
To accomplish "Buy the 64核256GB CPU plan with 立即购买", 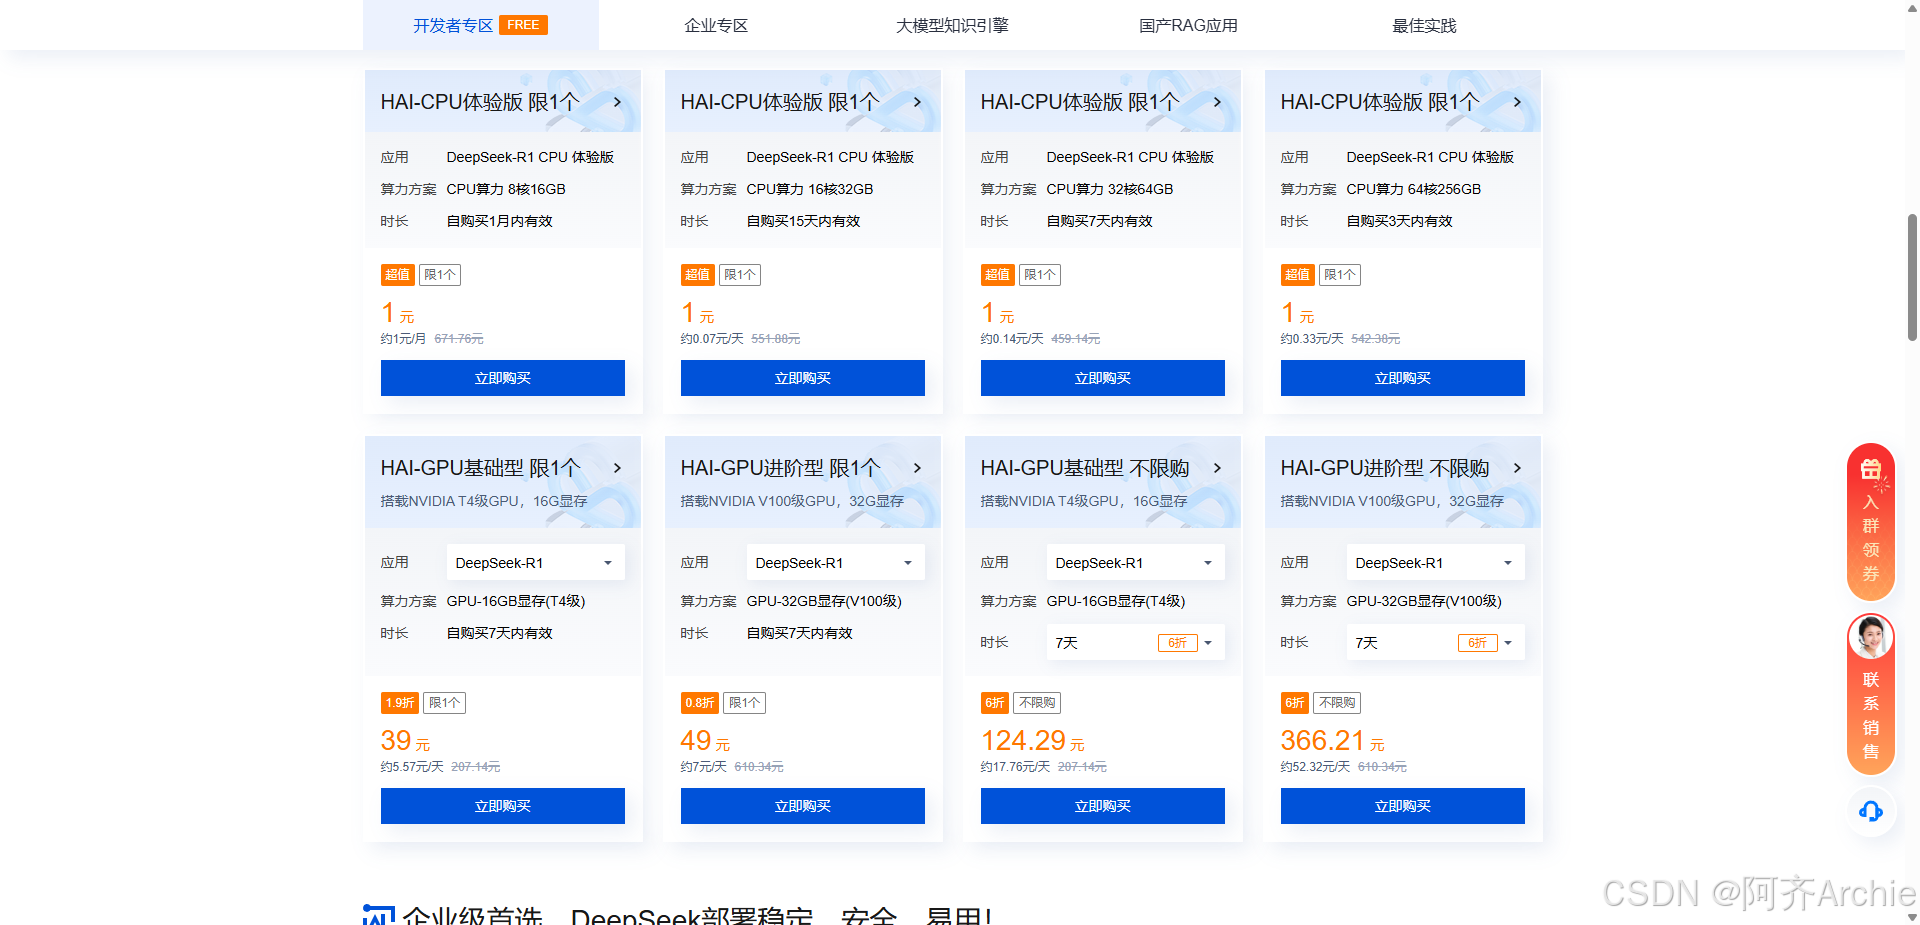I will point(1403,378).
